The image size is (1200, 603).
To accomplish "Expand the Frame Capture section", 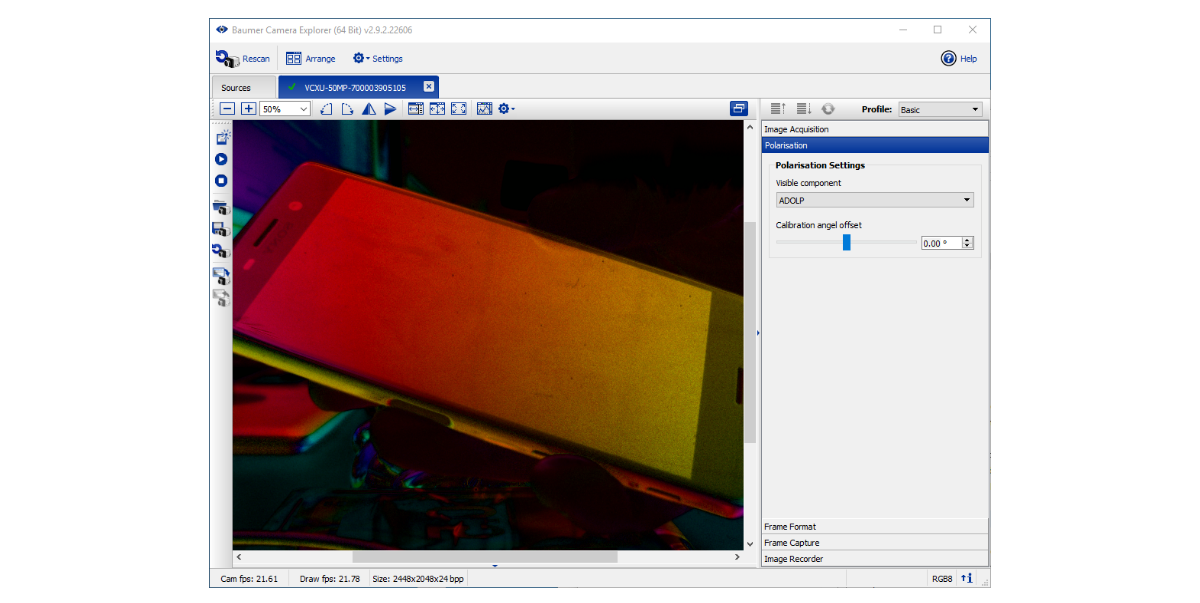I will 875,542.
